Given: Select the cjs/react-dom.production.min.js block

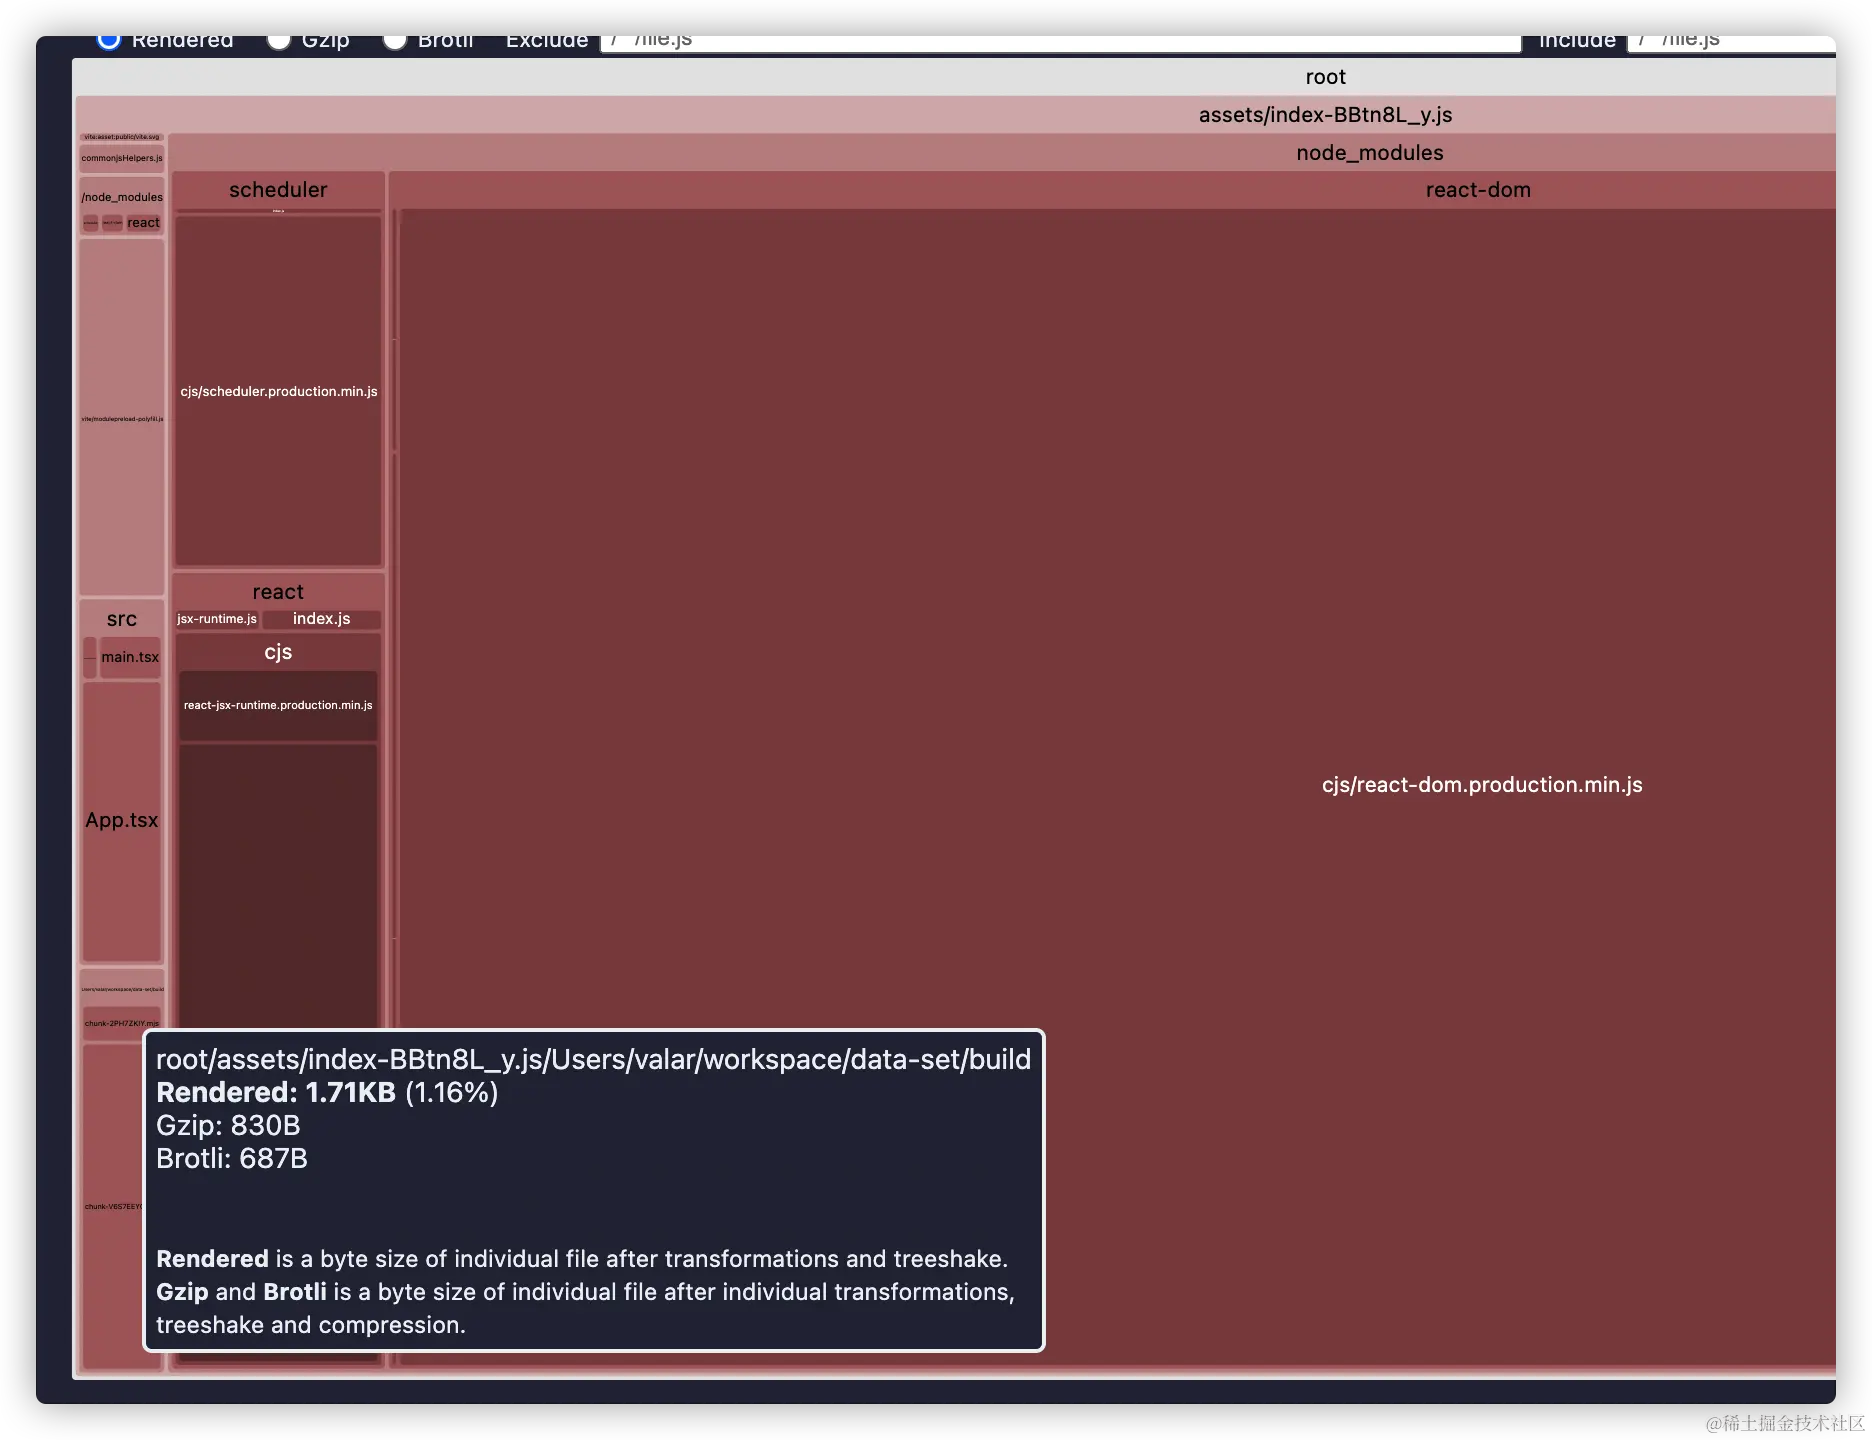Looking at the screenshot, I should 1481,785.
